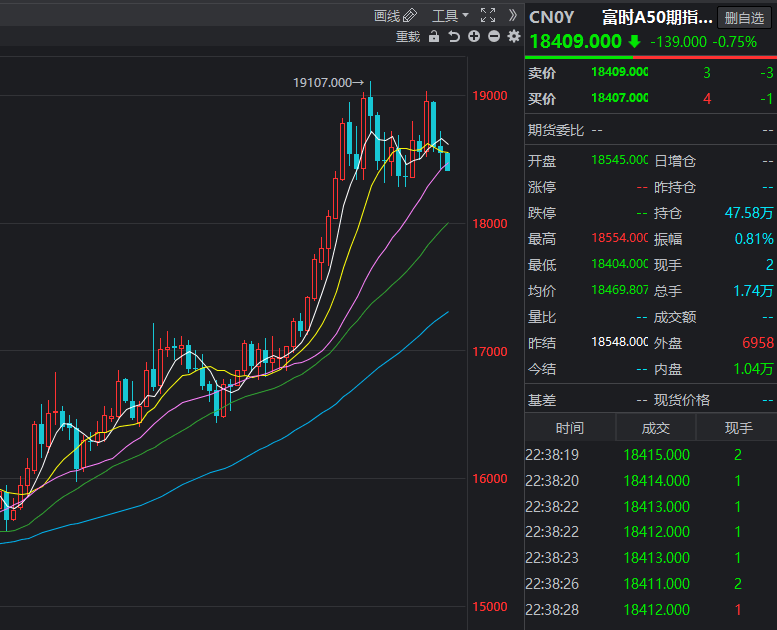Click the 总手 total volume 1.74万
The height and width of the screenshot is (630, 777).
click(x=753, y=290)
